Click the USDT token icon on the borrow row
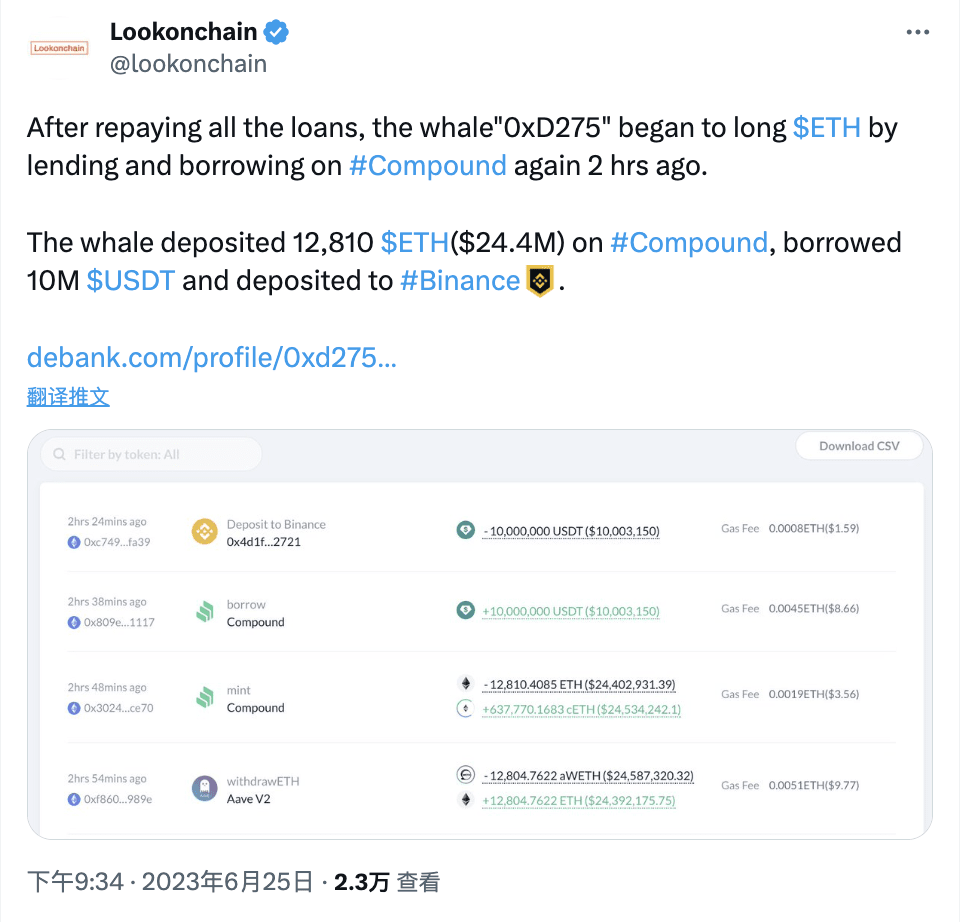The width and height of the screenshot is (964, 922). pos(465,608)
